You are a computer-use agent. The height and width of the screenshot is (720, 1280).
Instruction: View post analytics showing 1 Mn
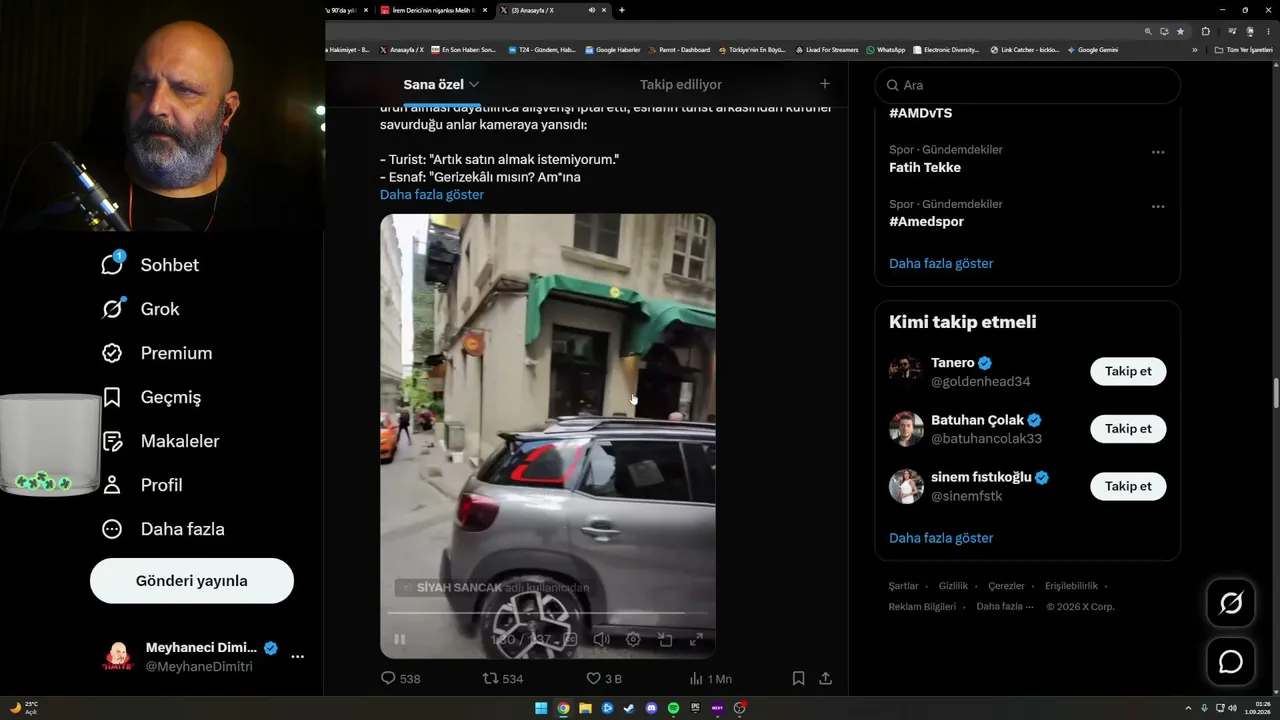pos(709,678)
